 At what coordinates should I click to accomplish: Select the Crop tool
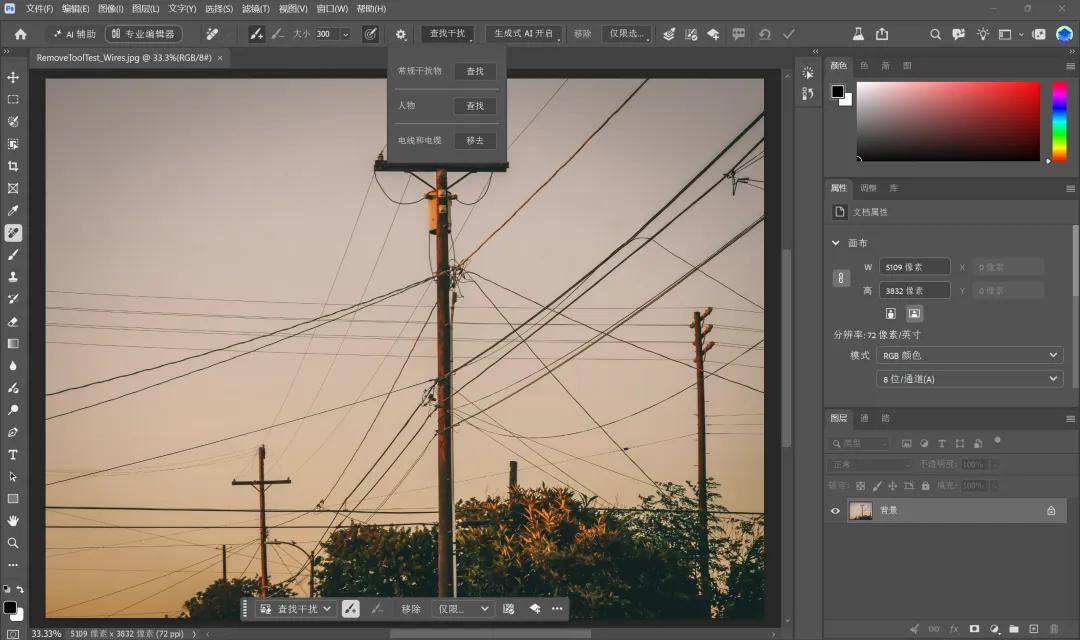click(x=13, y=166)
